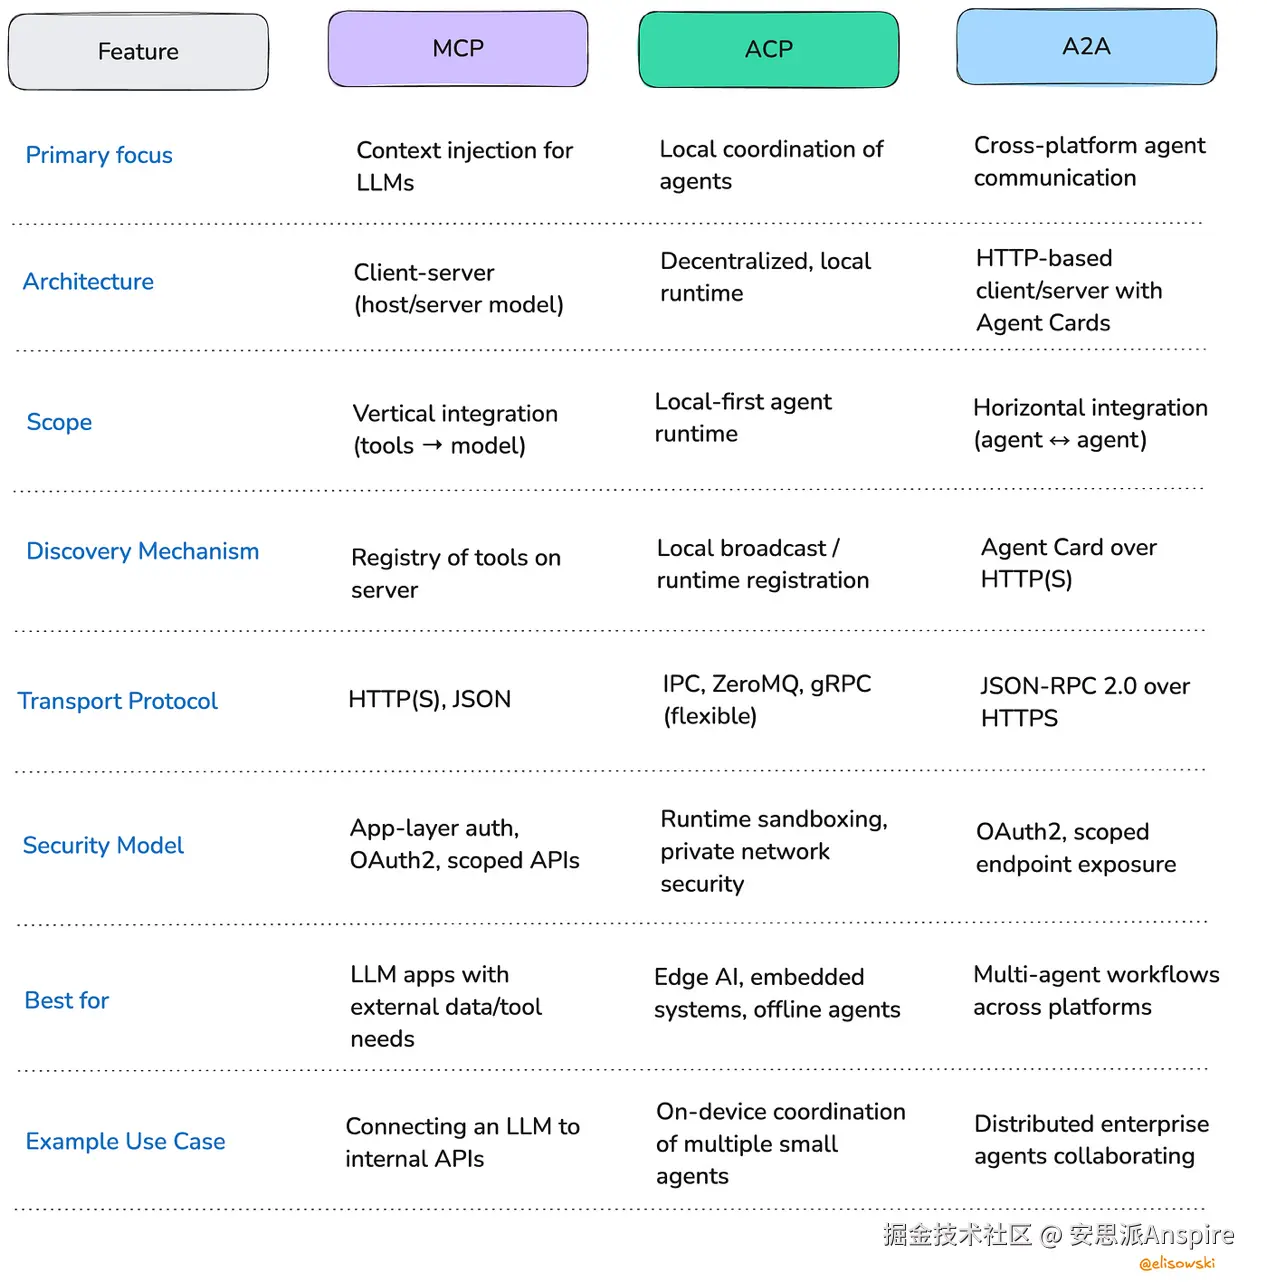Select the purple MCP header box
Viewport: 1267px width, 1282px height.
click(458, 49)
